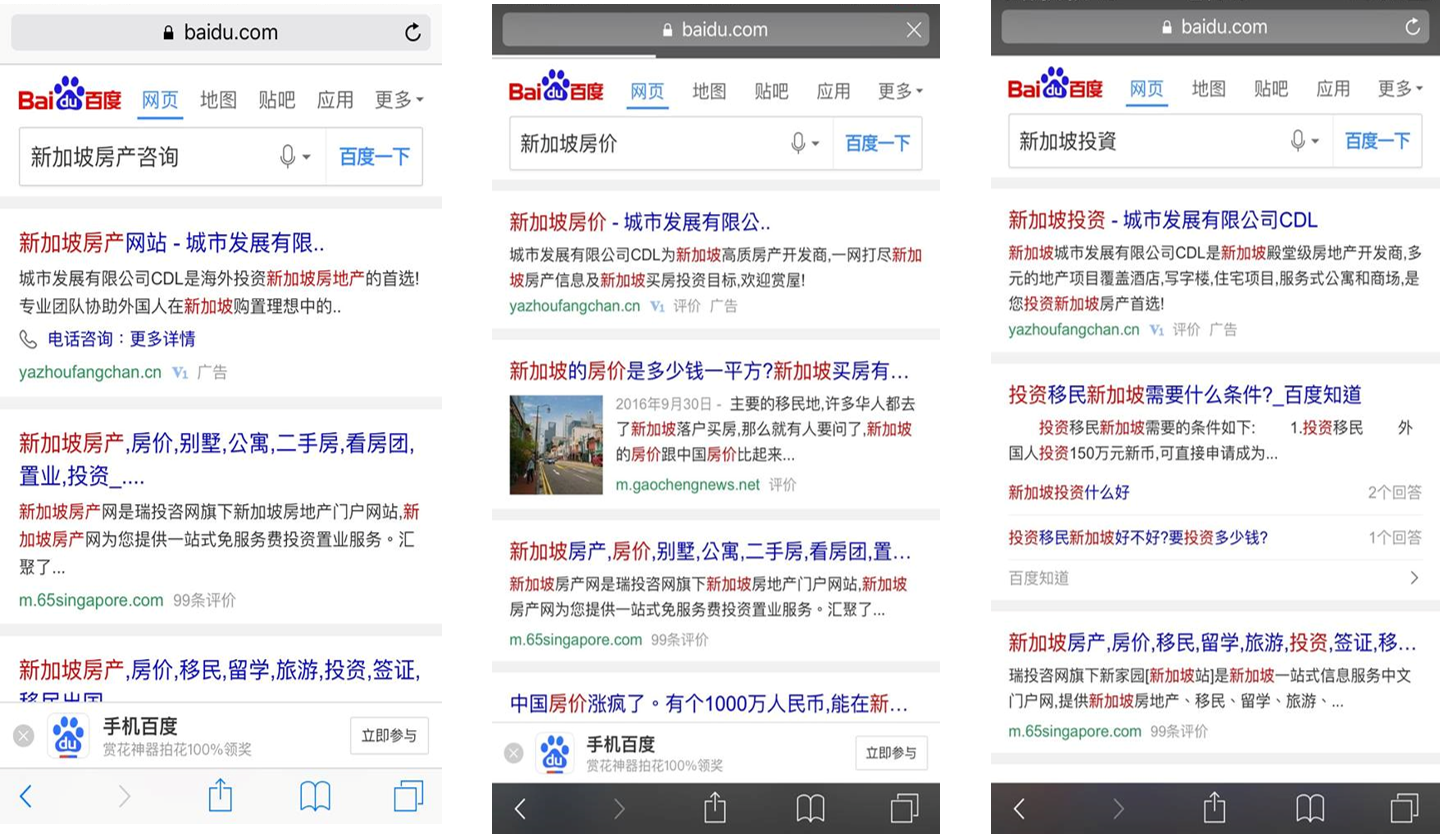Tap street photo thumbnail in middle result
The height and width of the screenshot is (834, 1440).
(556, 445)
